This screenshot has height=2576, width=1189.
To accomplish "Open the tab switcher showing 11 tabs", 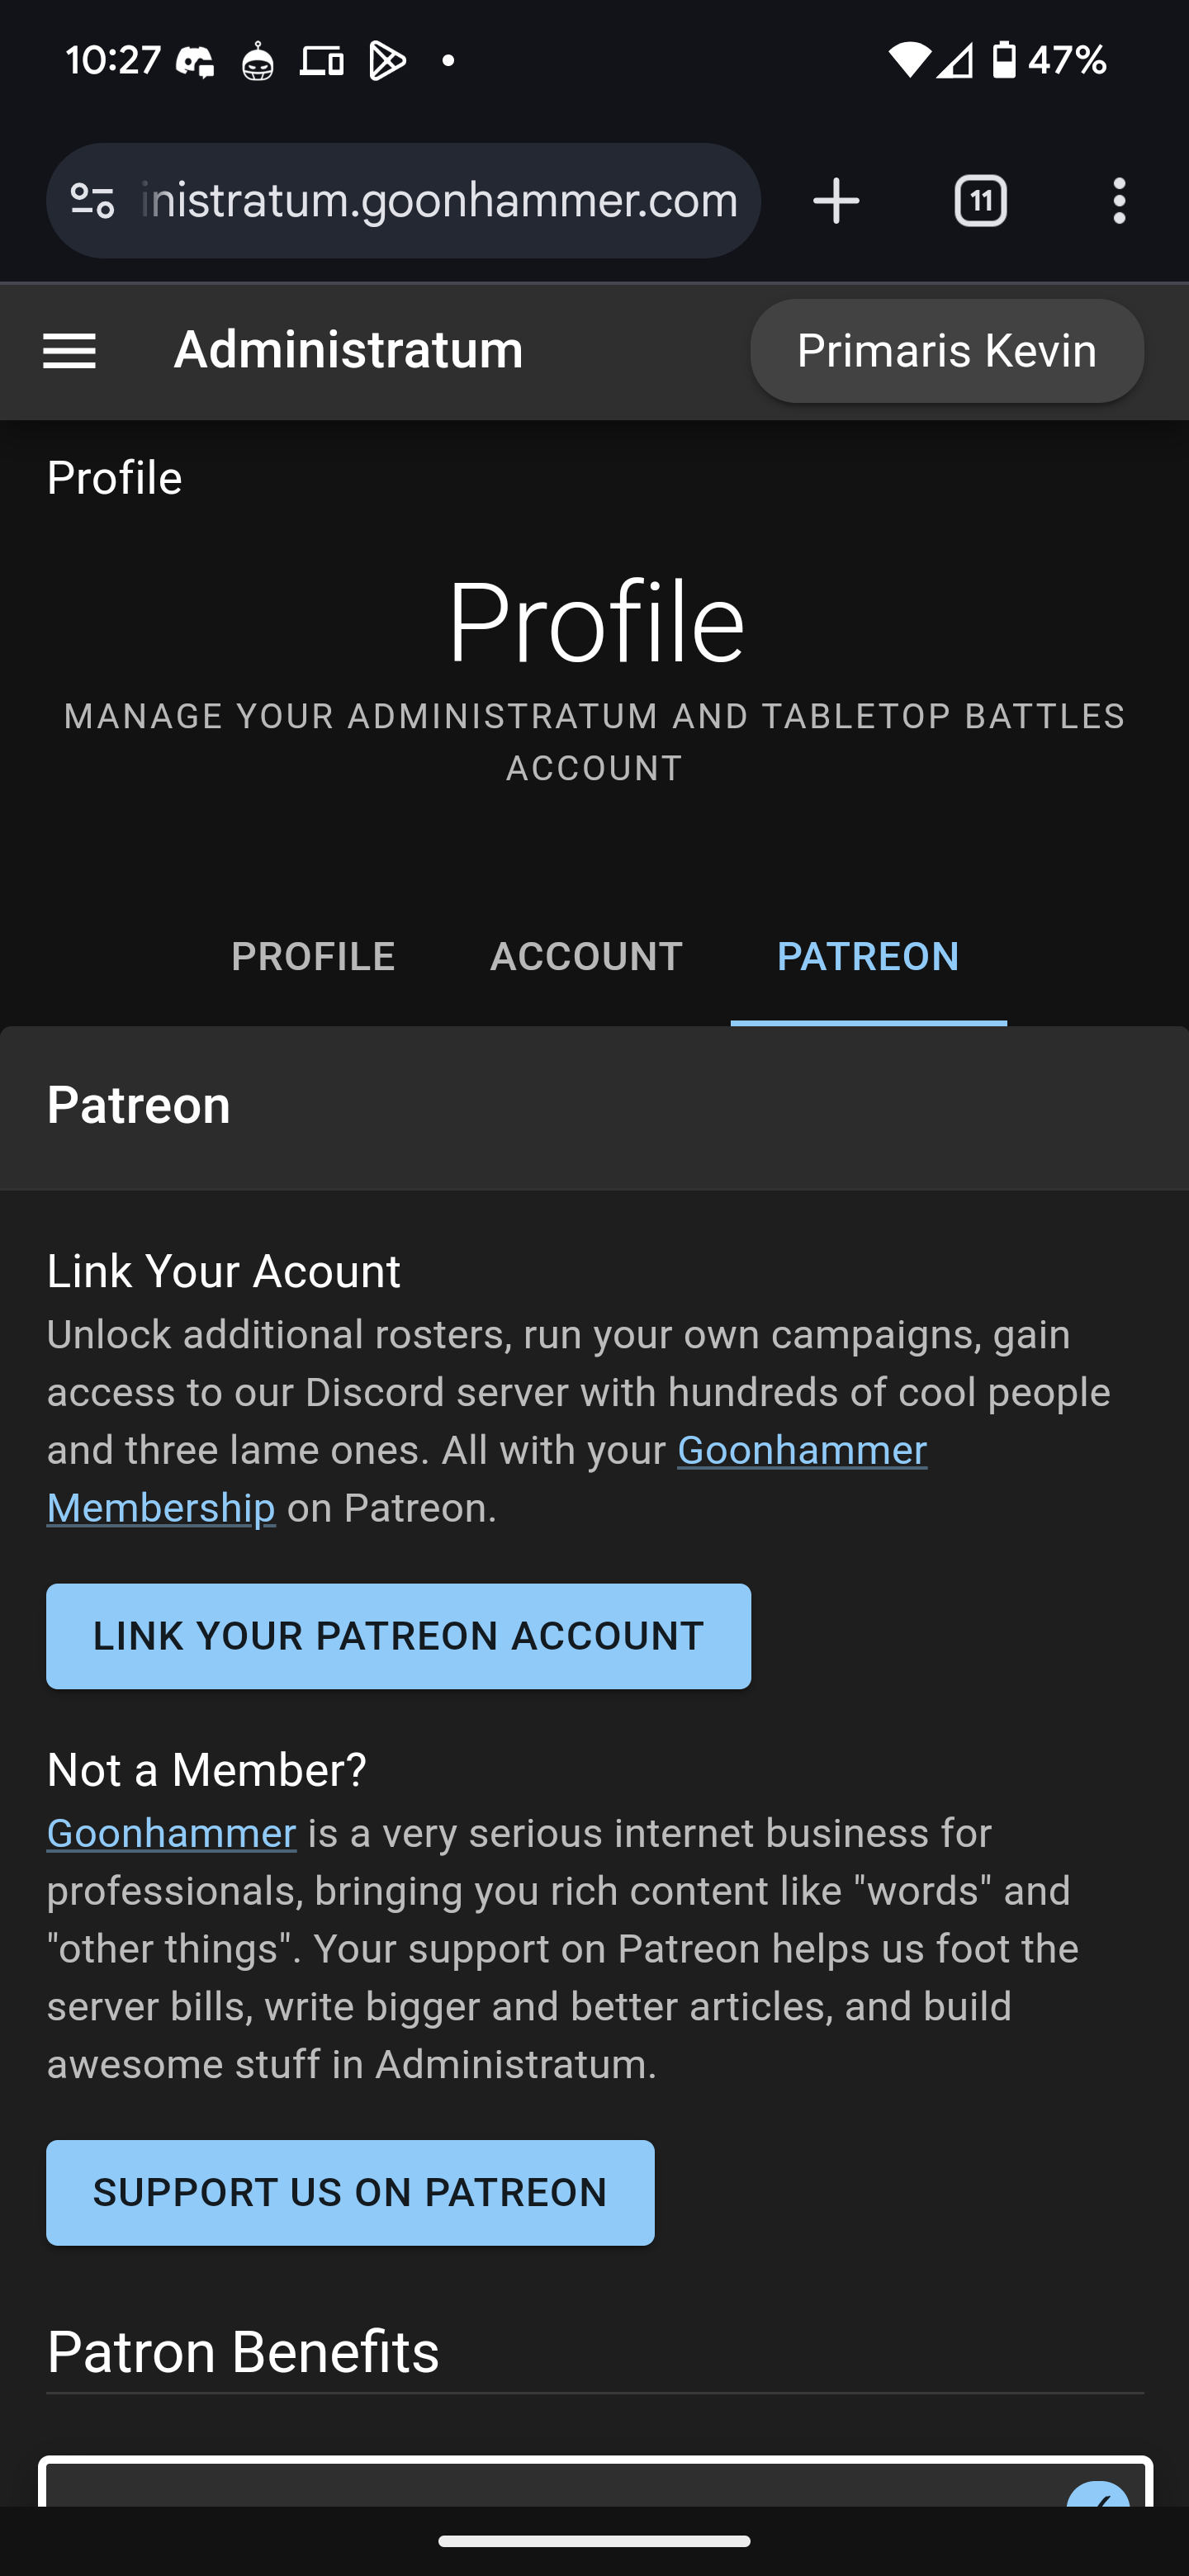I will [980, 201].
